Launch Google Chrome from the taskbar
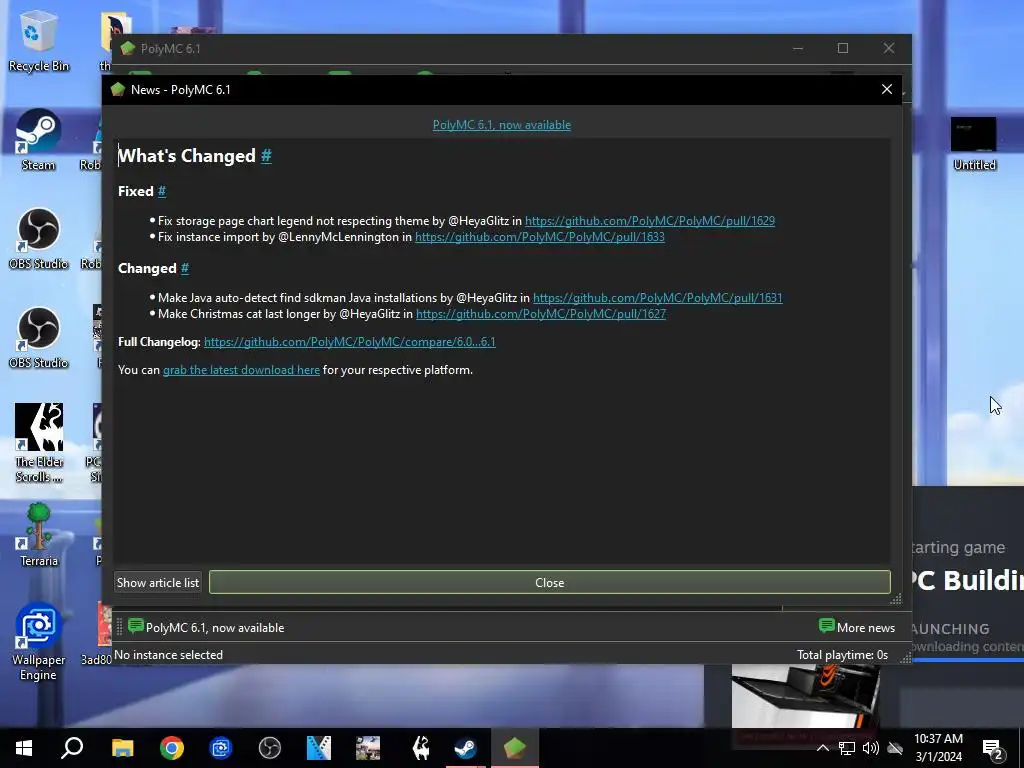The width and height of the screenshot is (1024, 768). point(172,748)
